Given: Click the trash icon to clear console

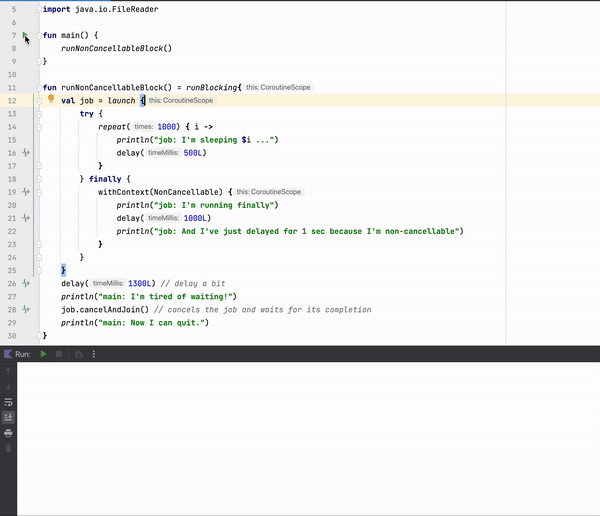Looking at the screenshot, I should (x=9, y=448).
